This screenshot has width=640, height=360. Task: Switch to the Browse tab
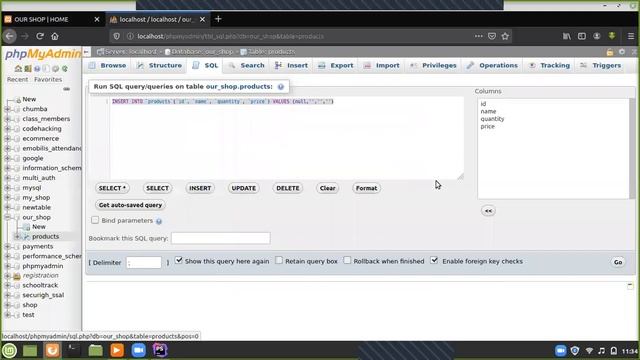108,65
